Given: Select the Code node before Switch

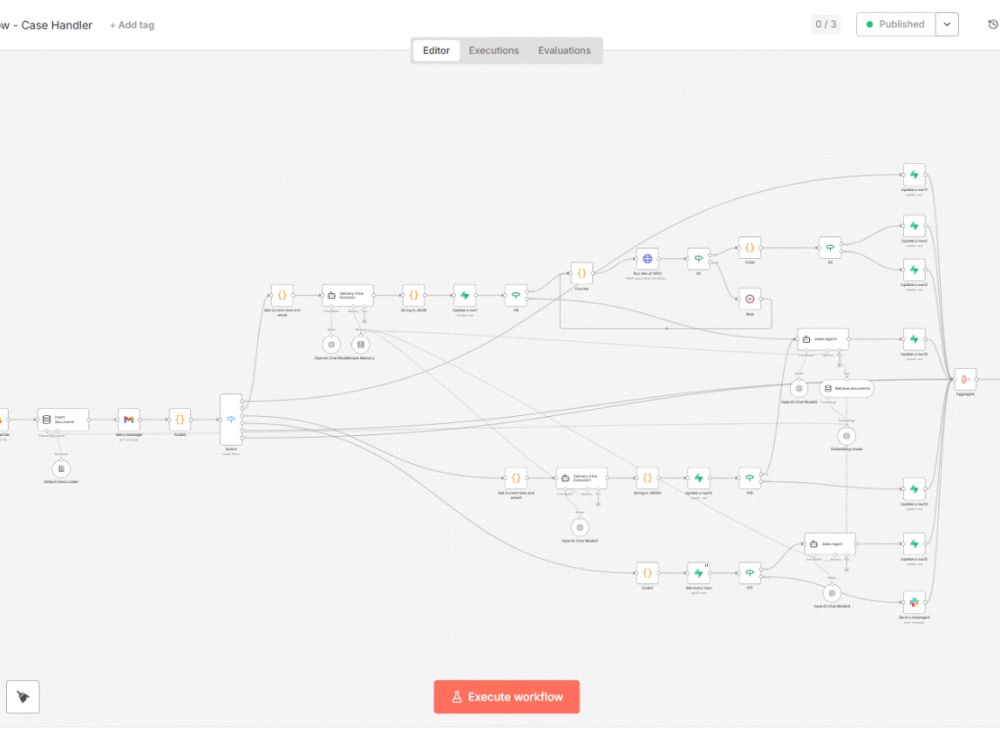Looking at the screenshot, I should coord(180,420).
